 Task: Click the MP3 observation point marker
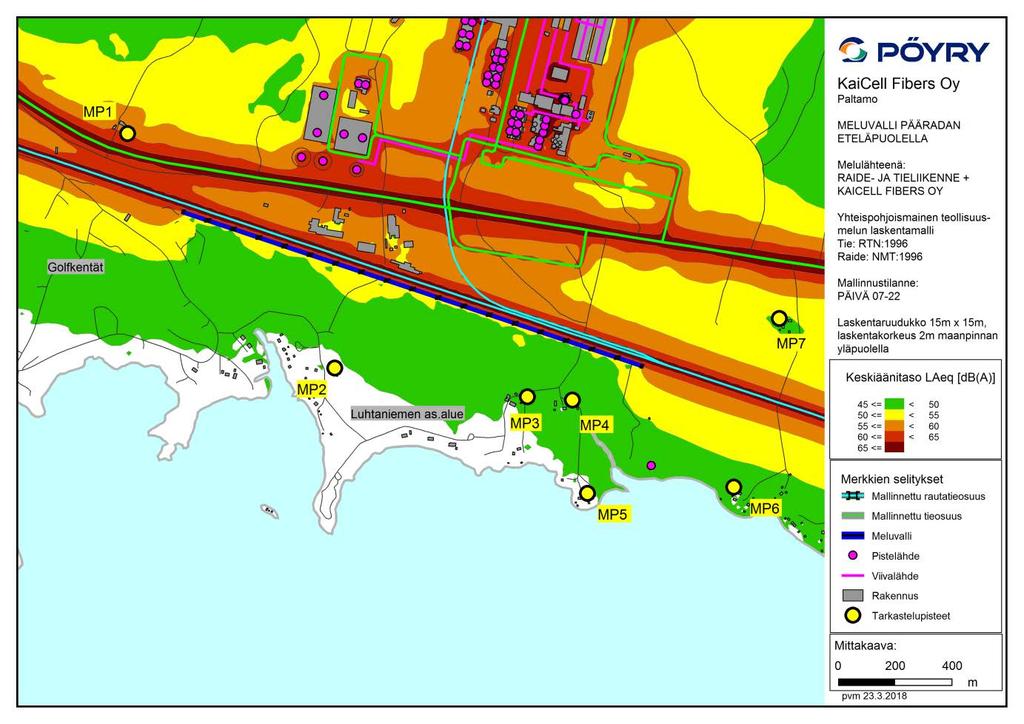[527, 397]
